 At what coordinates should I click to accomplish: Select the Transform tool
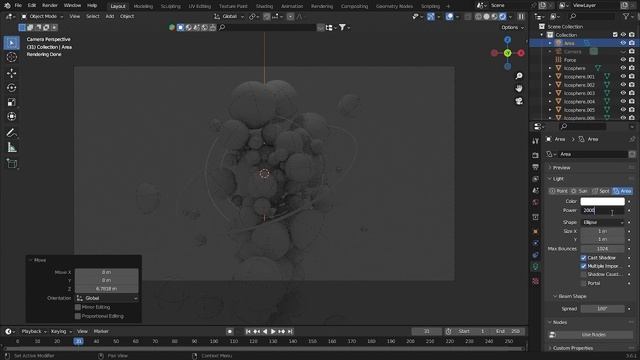coord(11,116)
